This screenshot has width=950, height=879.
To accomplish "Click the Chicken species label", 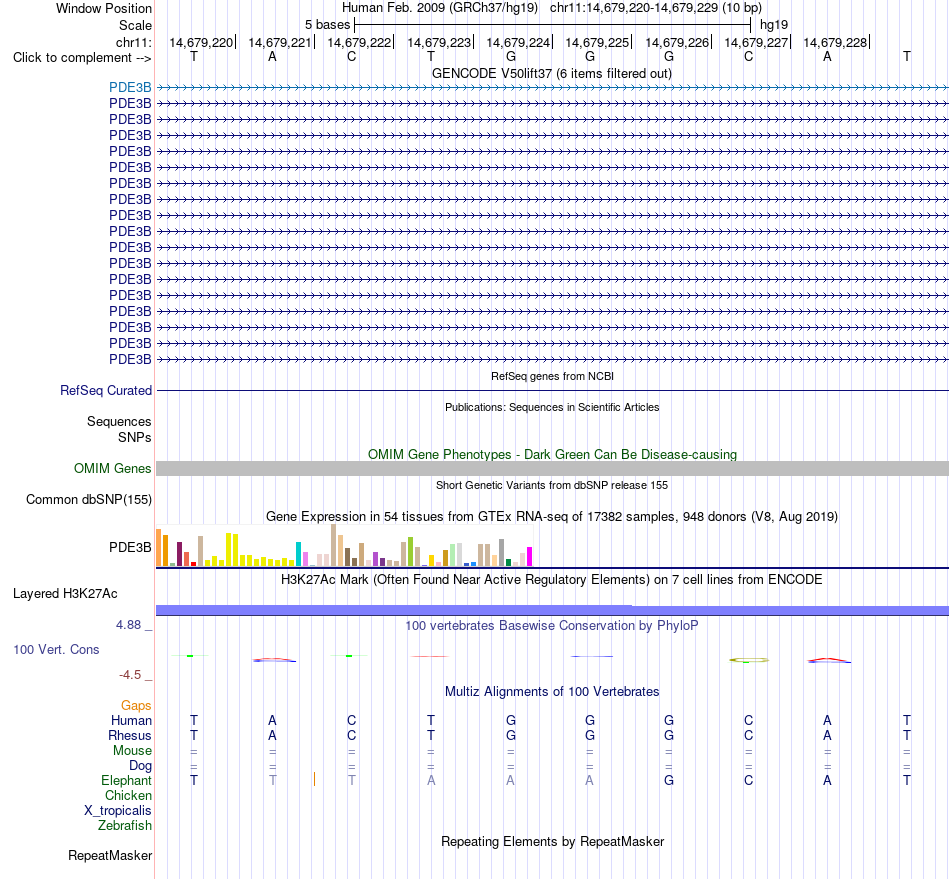I will [128, 795].
